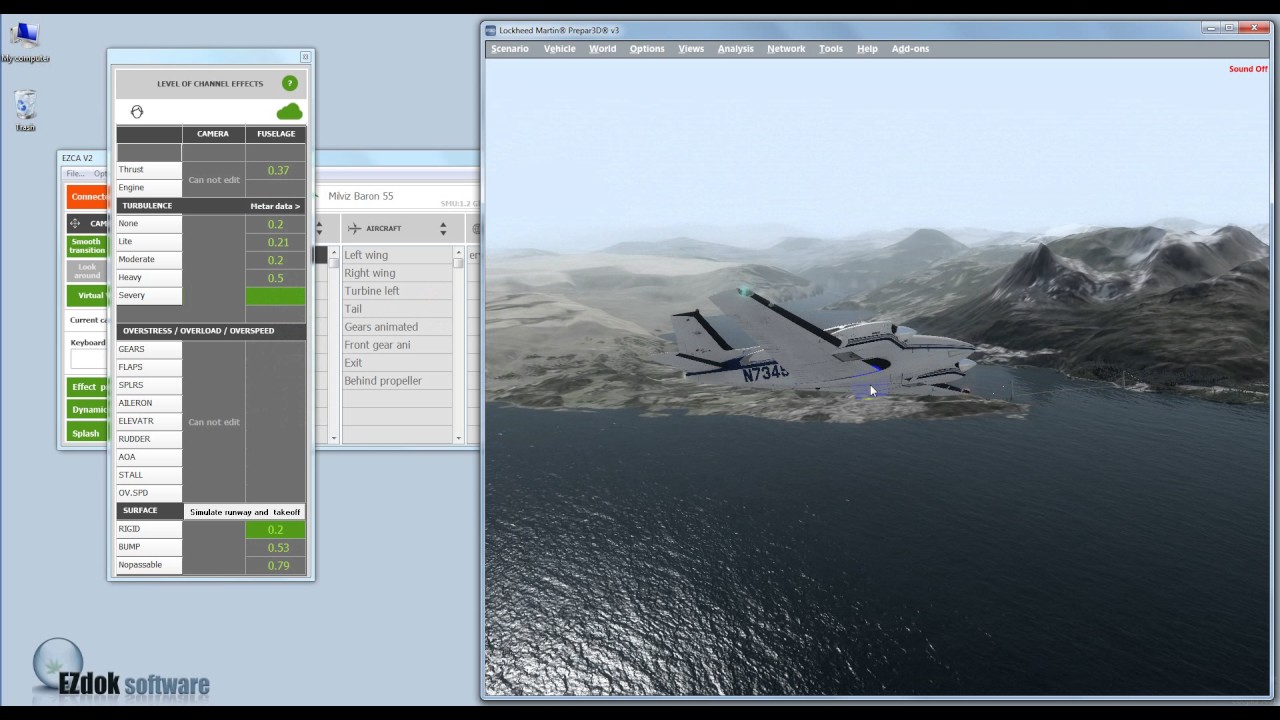Select the Severy turbulence level
This screenshot has height=720, width=1280.
149,296
